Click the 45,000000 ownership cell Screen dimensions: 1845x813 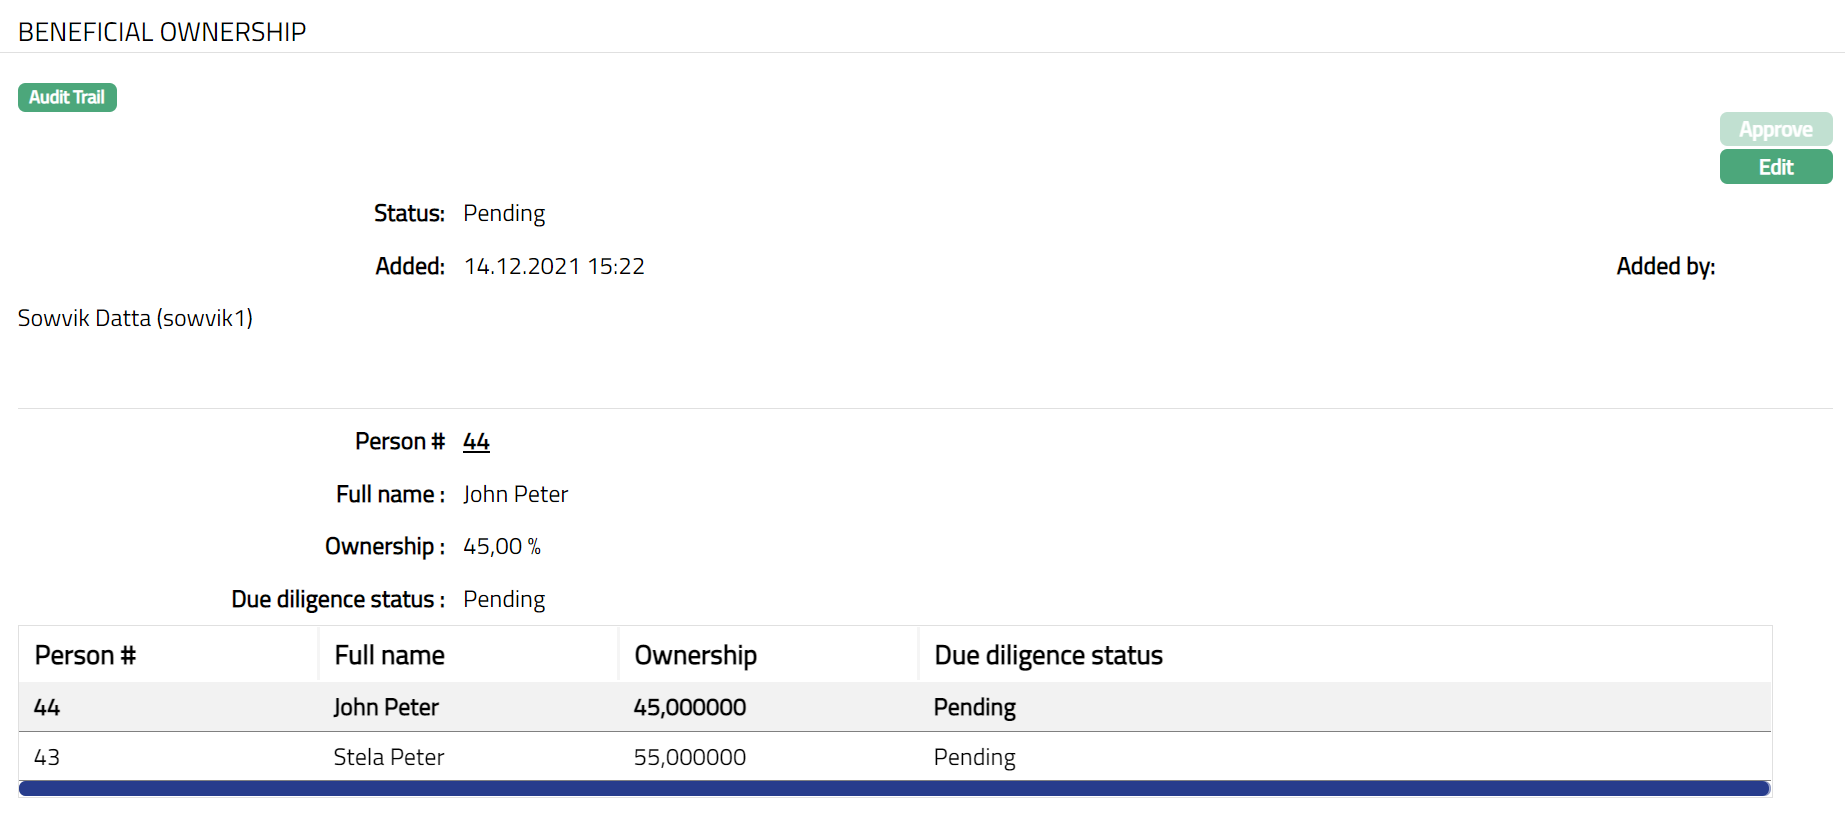point(689,707)
